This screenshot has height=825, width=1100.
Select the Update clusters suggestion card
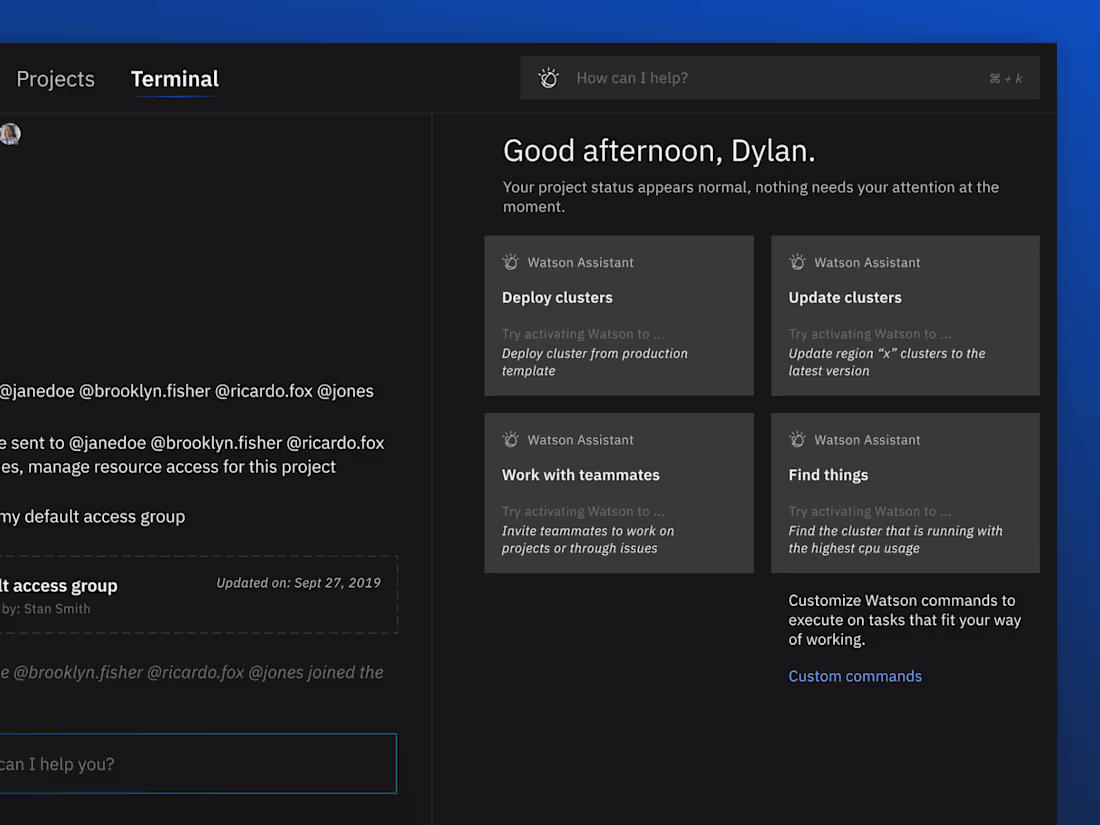tap(904, 315)
